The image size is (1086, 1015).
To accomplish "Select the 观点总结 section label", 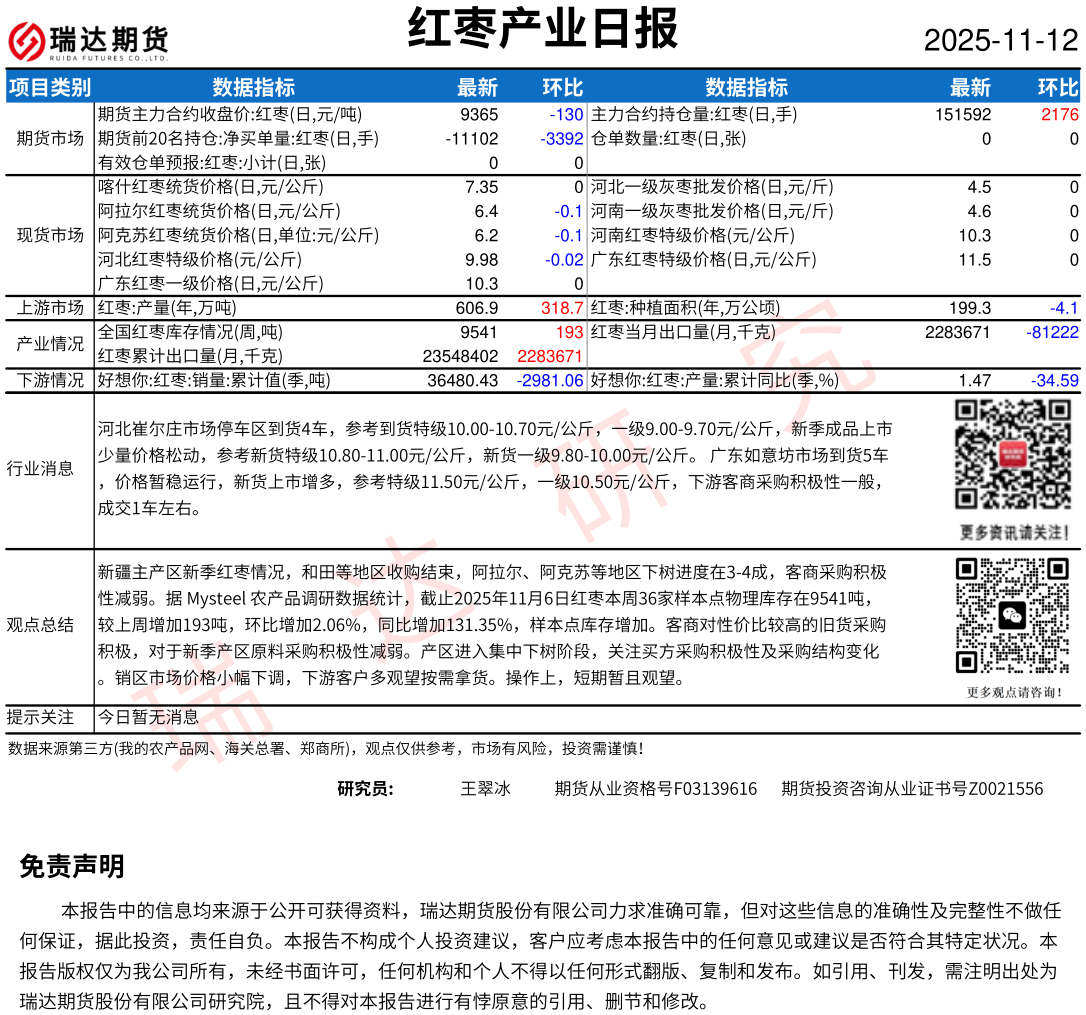I will point(40,625).
